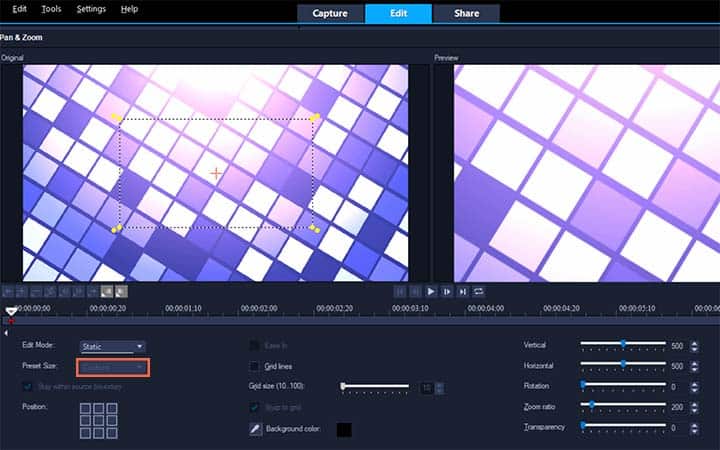Set position to top-left anchor square
720x450 pixels.
tap(85, 408)
